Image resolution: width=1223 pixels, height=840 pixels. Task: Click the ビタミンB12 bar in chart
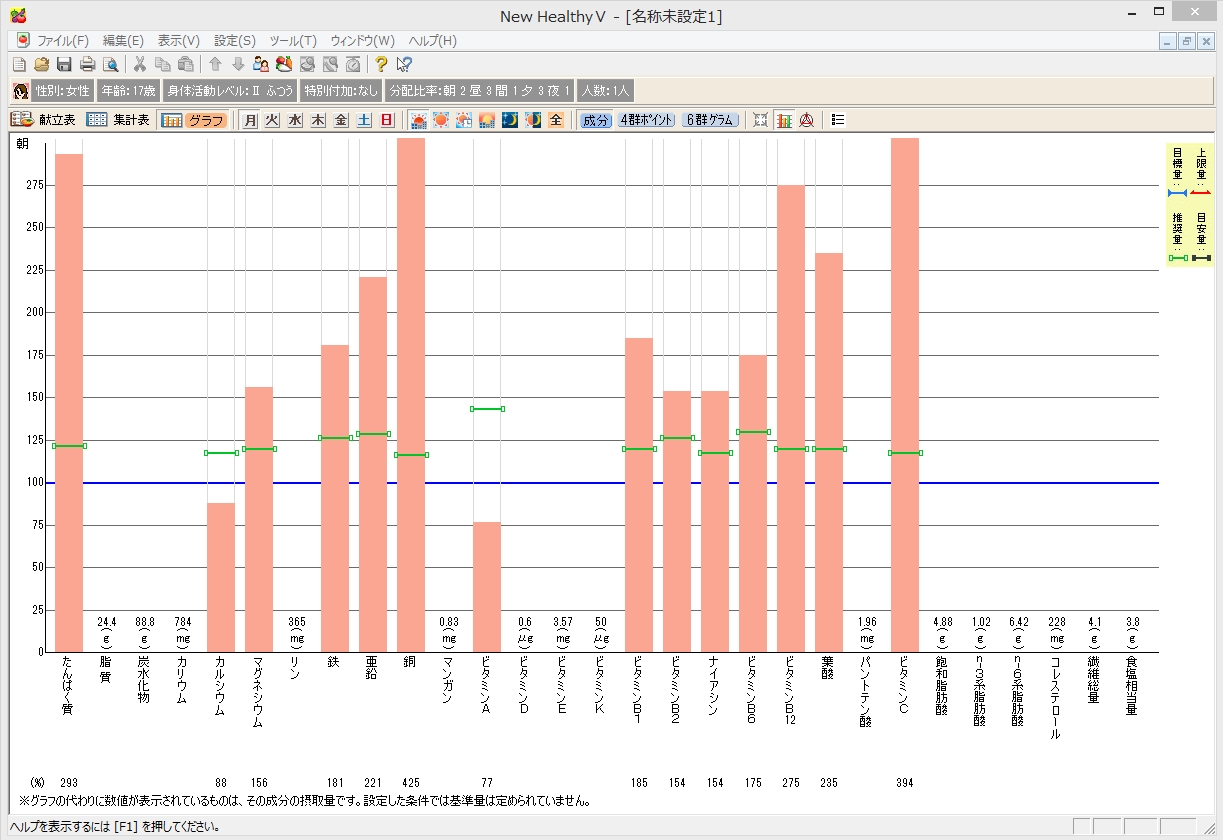click(791, 418)
